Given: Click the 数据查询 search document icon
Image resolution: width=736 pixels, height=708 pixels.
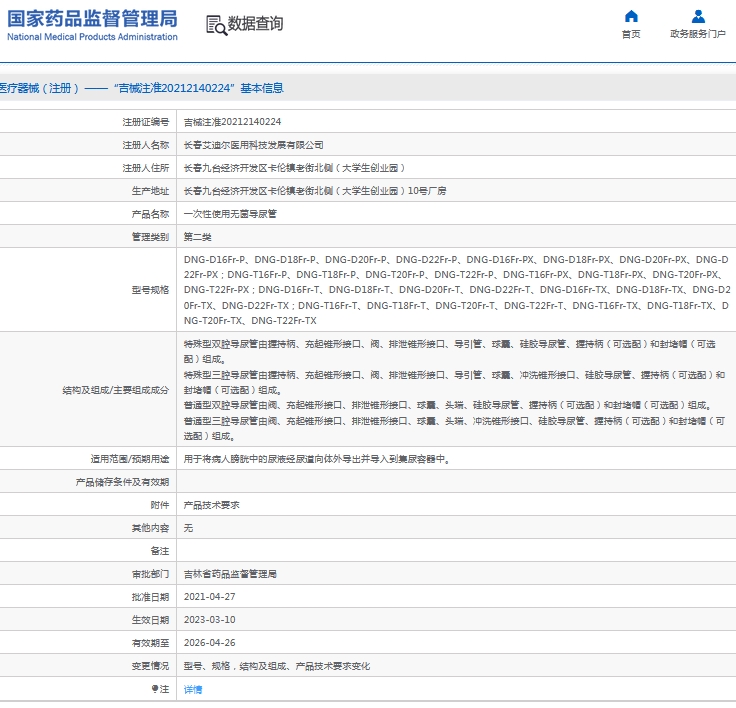Looking at the screenshot, I should click(x=216, y=25).
